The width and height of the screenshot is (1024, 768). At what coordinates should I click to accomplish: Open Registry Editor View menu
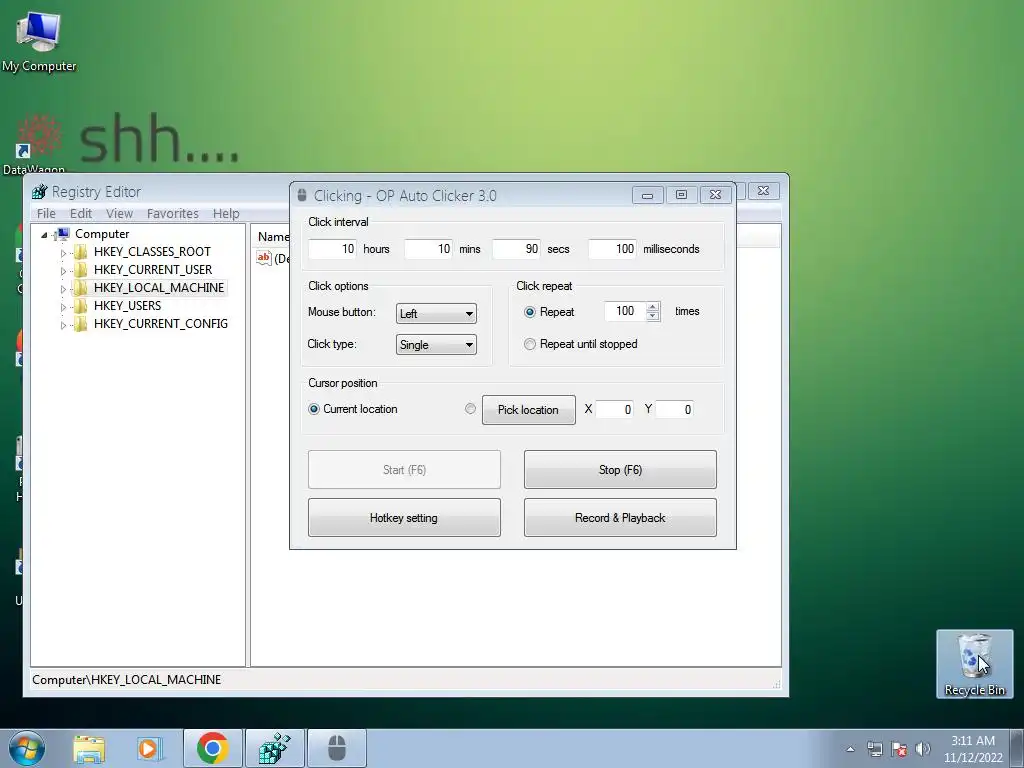pyautogui.click(x=120, y=214)
